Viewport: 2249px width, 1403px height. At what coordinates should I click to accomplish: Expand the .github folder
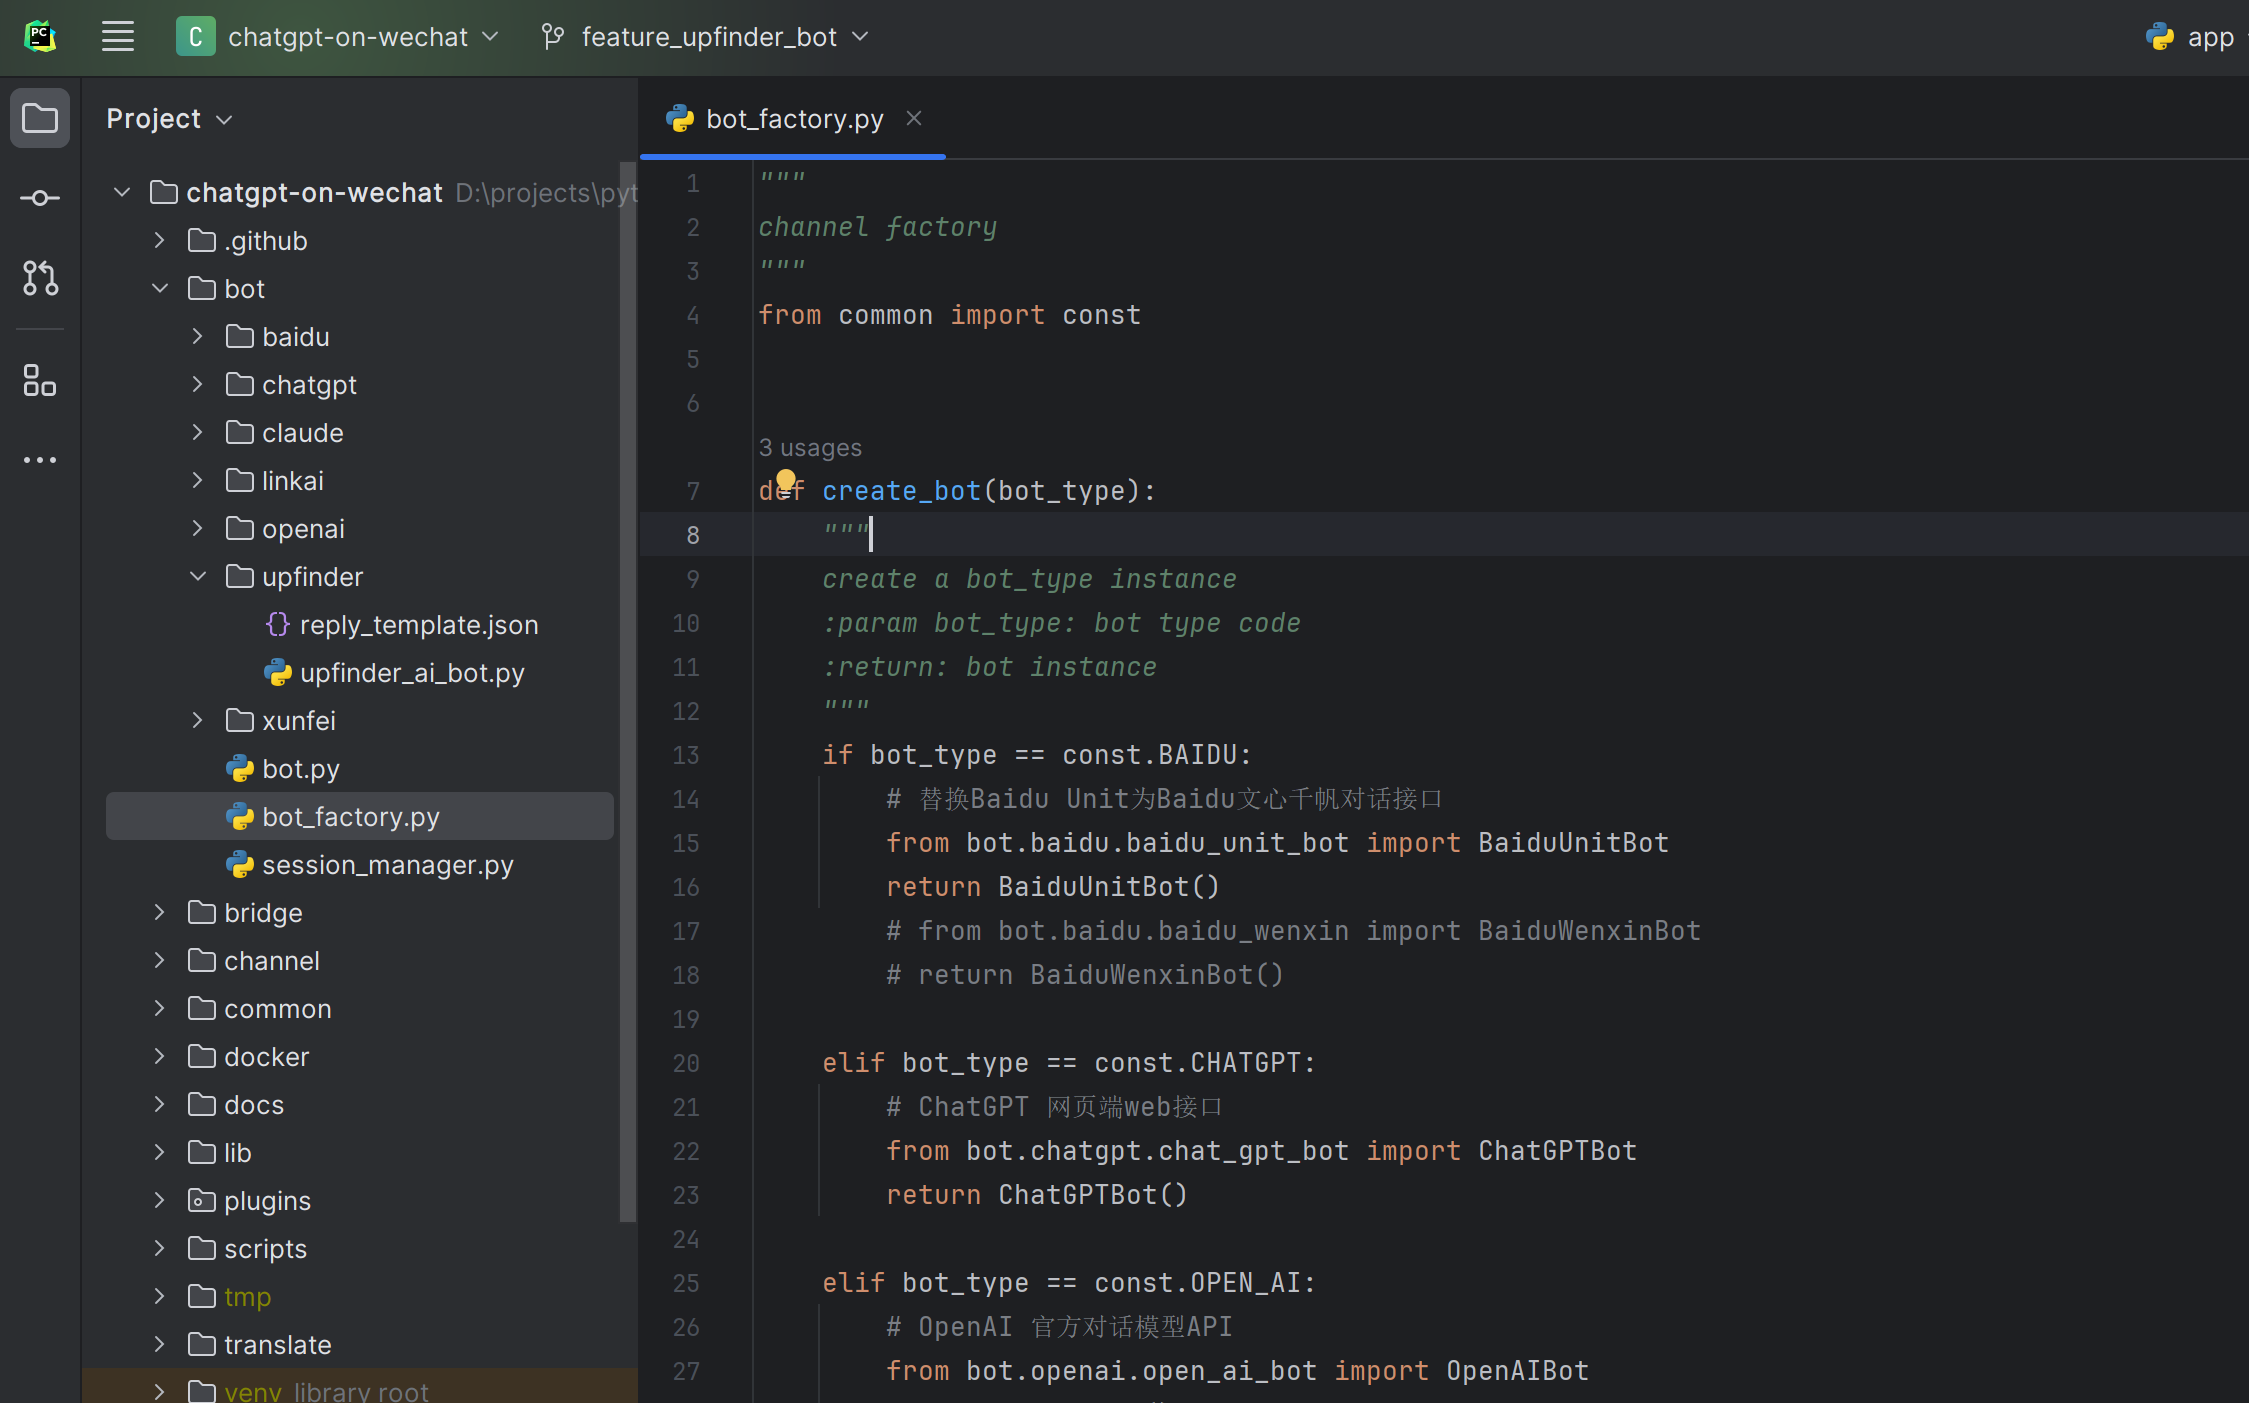[x=160, y=240]
